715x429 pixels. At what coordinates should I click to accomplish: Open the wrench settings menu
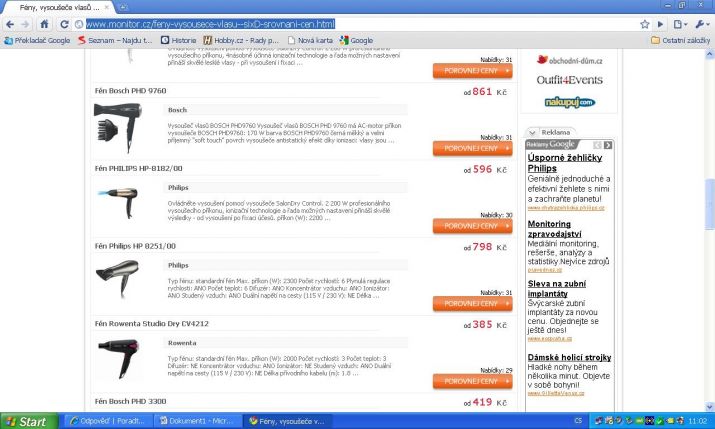click(x=701, y=24)
